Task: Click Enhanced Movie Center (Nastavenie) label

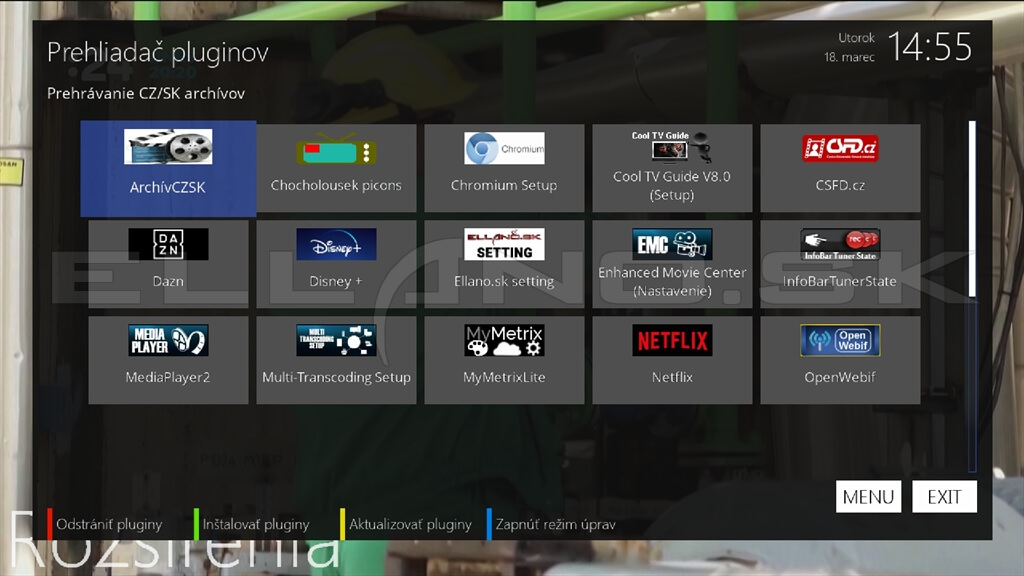Action: coord(672,281)
